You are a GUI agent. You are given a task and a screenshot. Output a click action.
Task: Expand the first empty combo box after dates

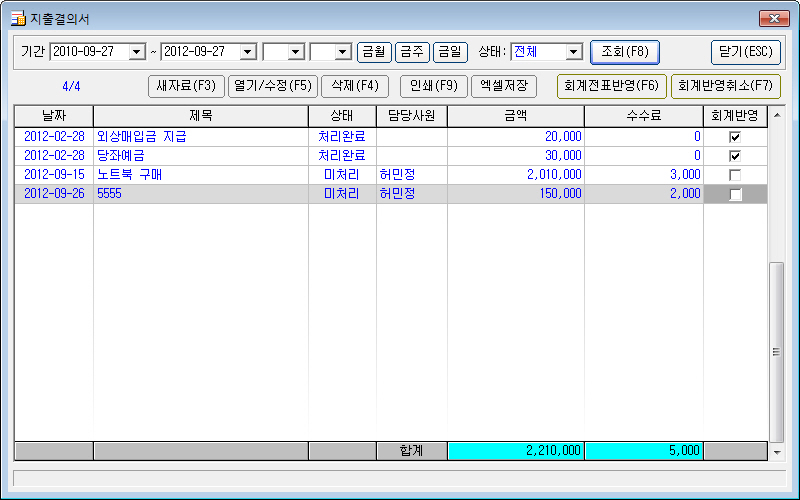295,52
